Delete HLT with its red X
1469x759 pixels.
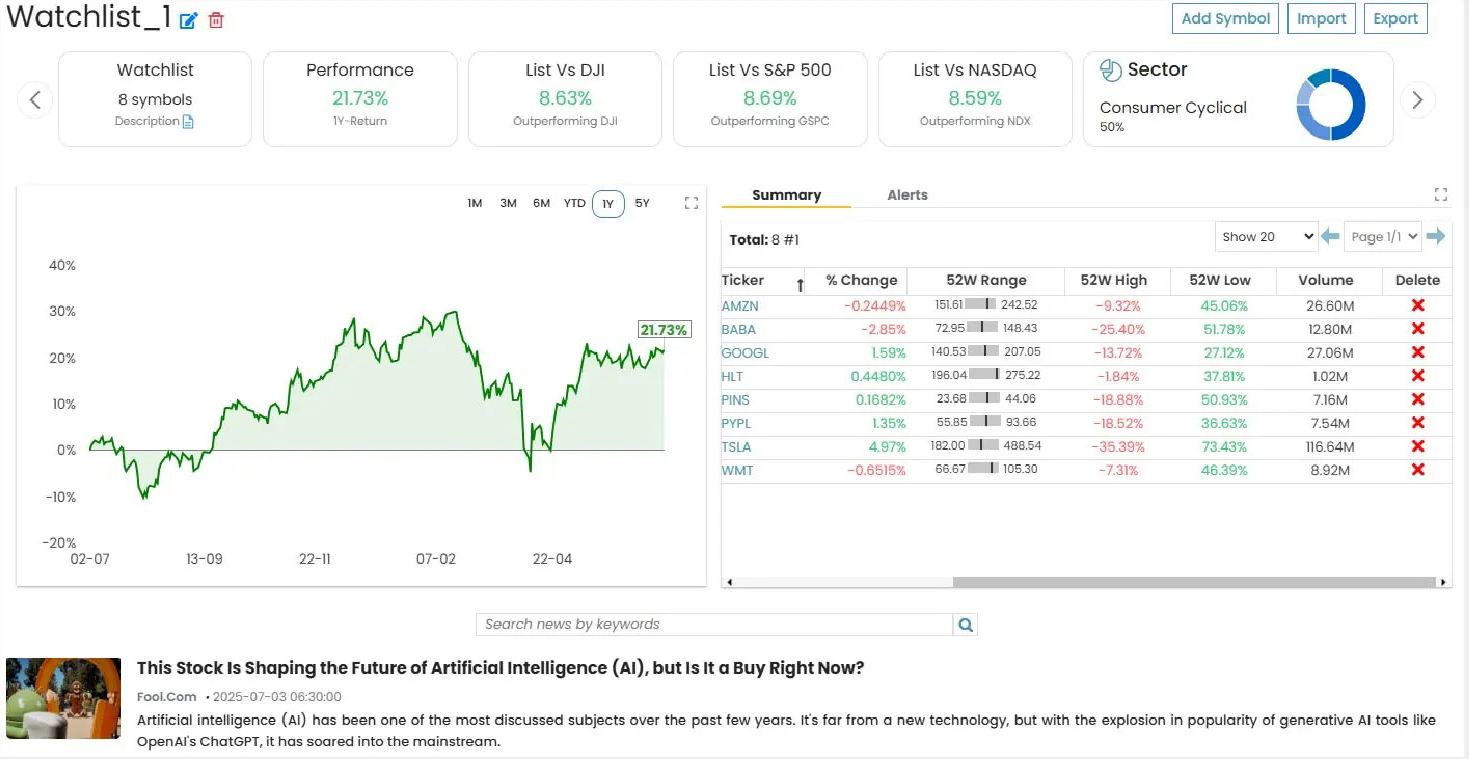pyautogui.click(x=1417, y=375)
